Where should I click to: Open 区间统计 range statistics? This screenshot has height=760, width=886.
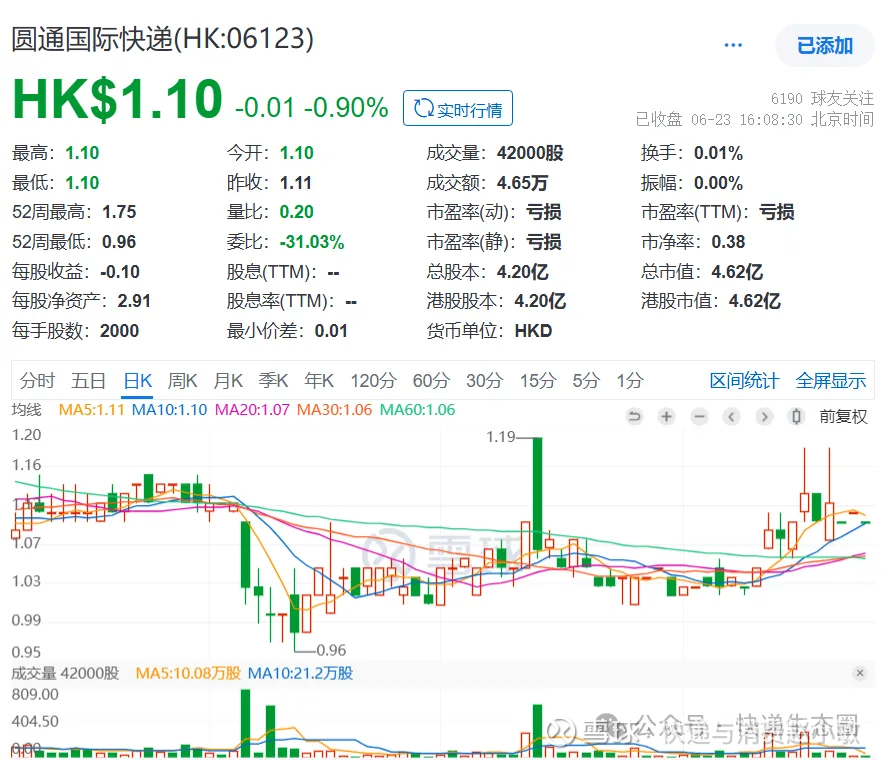tap(744, 381)
